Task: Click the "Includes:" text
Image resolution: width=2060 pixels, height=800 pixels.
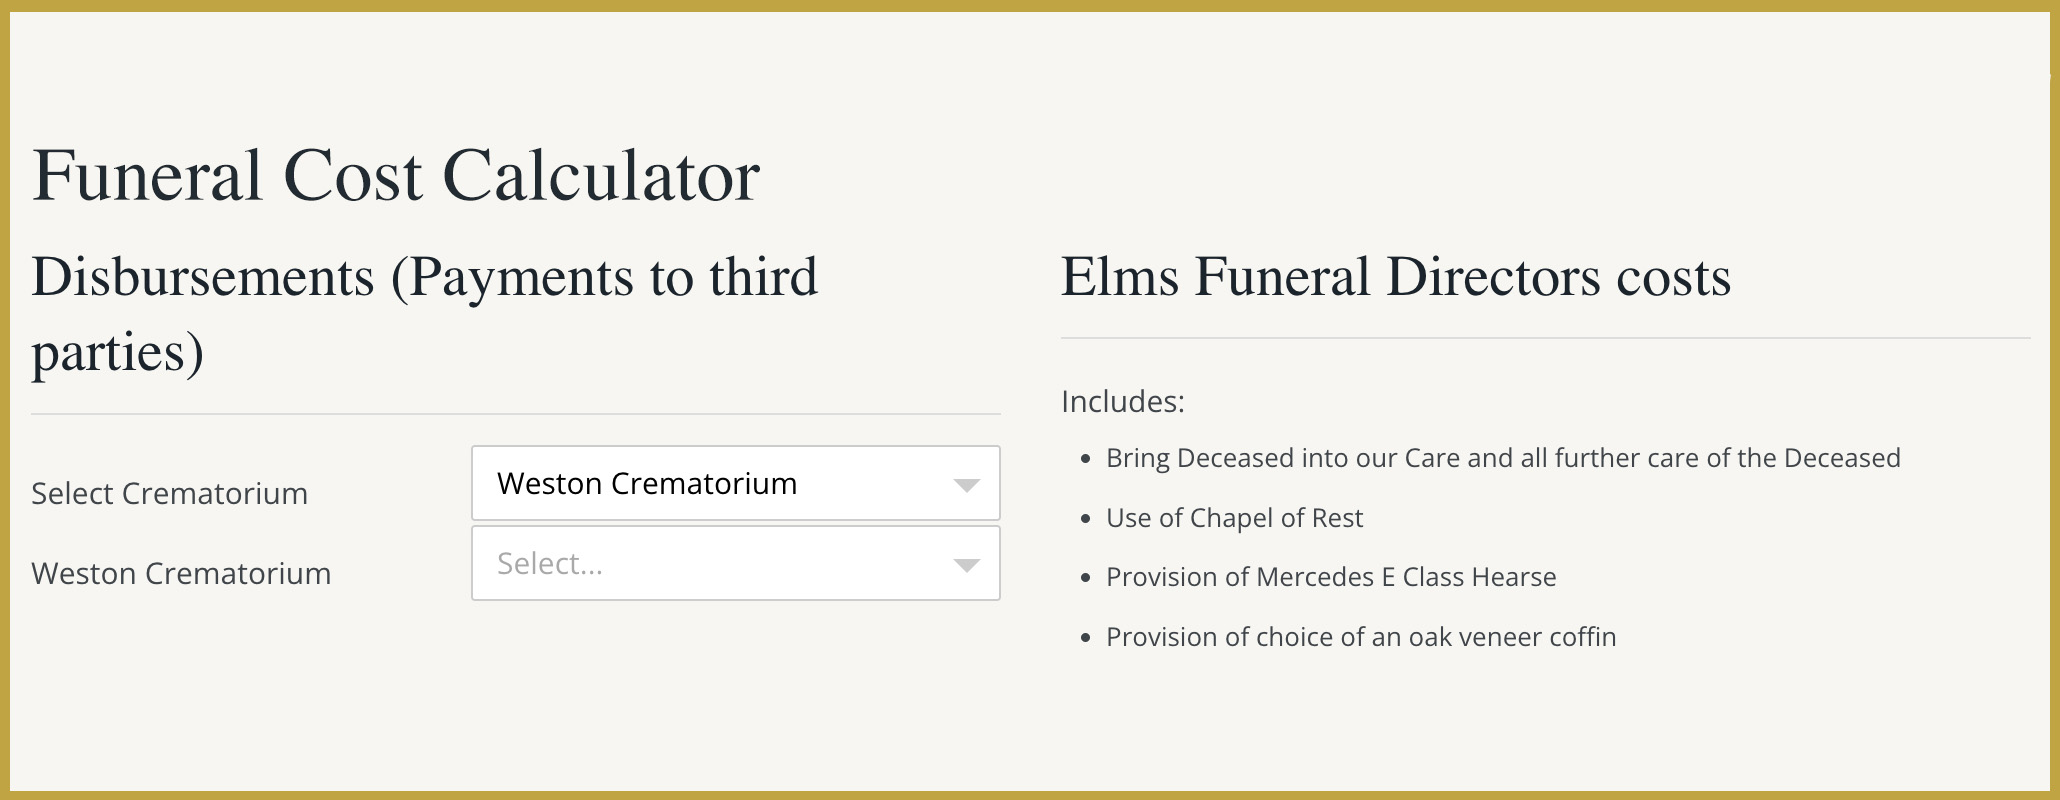Action: pos(1122,402)
